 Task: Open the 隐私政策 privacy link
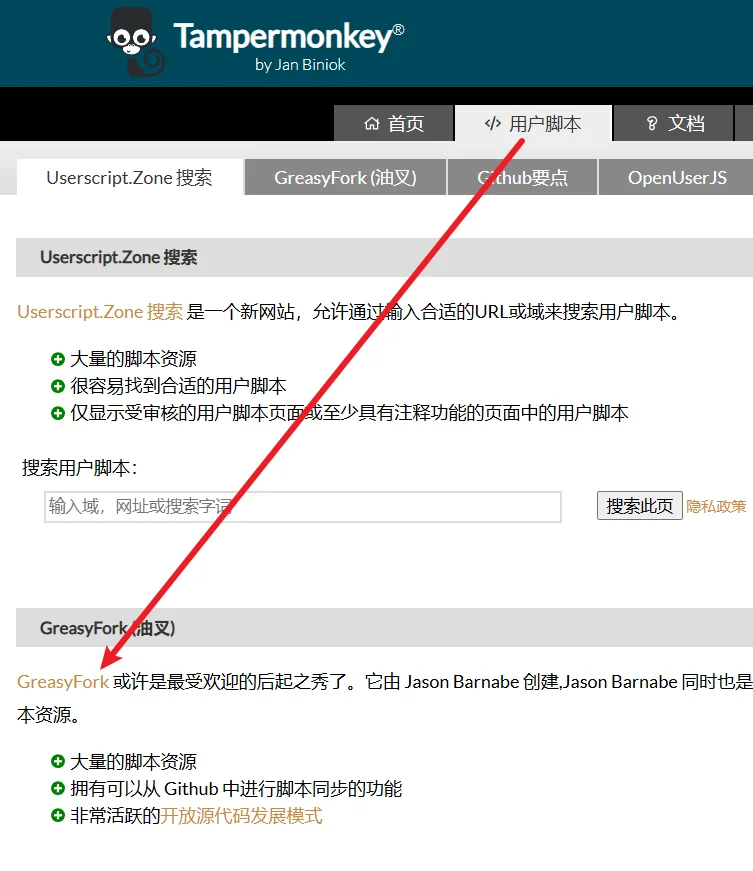[716, 507]
